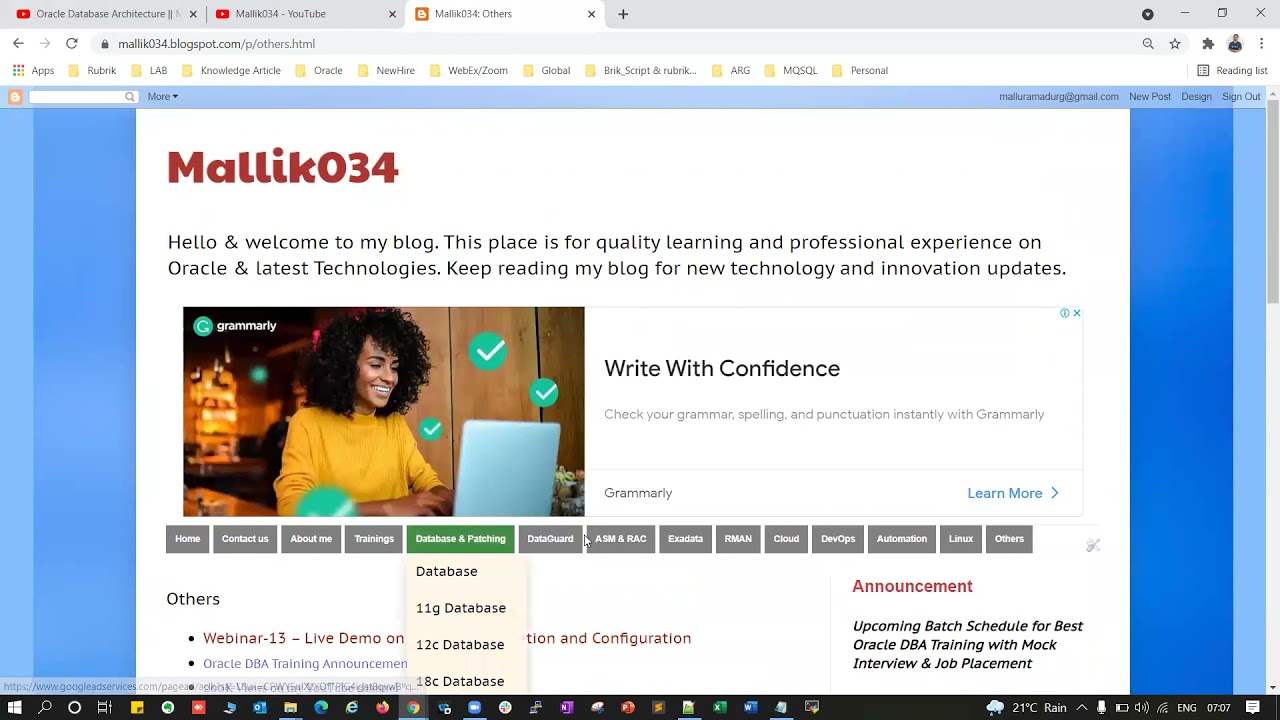Open Slack from the taskbar

[505, 707]
